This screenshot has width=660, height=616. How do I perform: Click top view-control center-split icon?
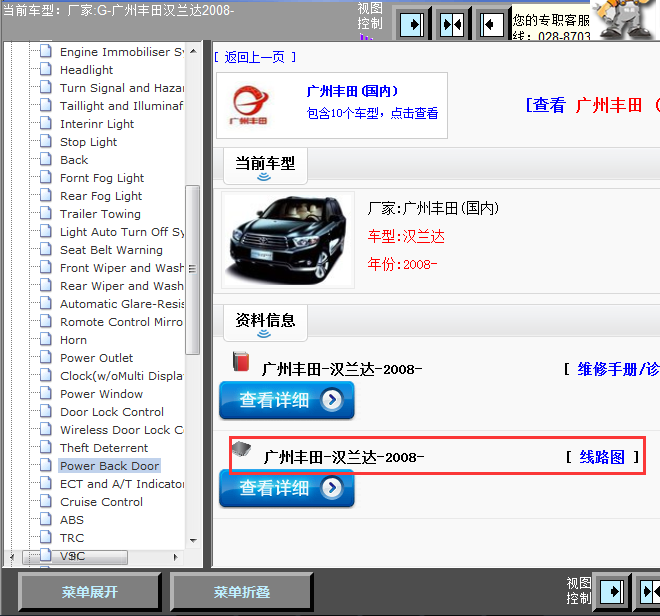[452, 24]
